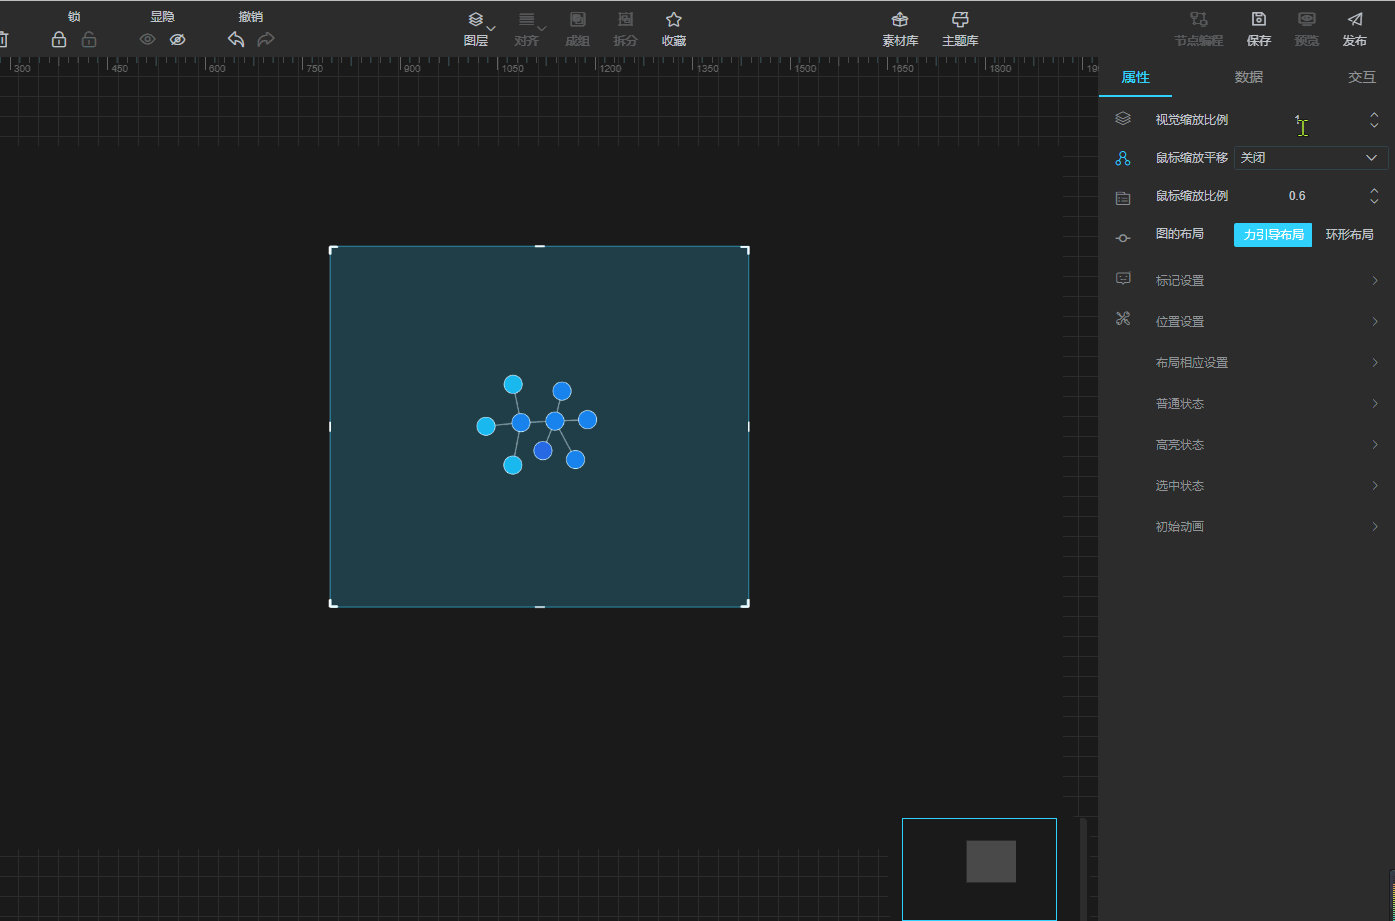
Task: Click the redo arrow under 撤销
Action: click(x=266, y=40)
